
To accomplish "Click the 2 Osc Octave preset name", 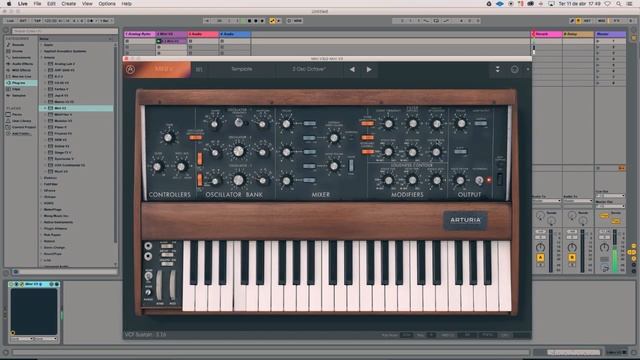I will pos(309,69).
